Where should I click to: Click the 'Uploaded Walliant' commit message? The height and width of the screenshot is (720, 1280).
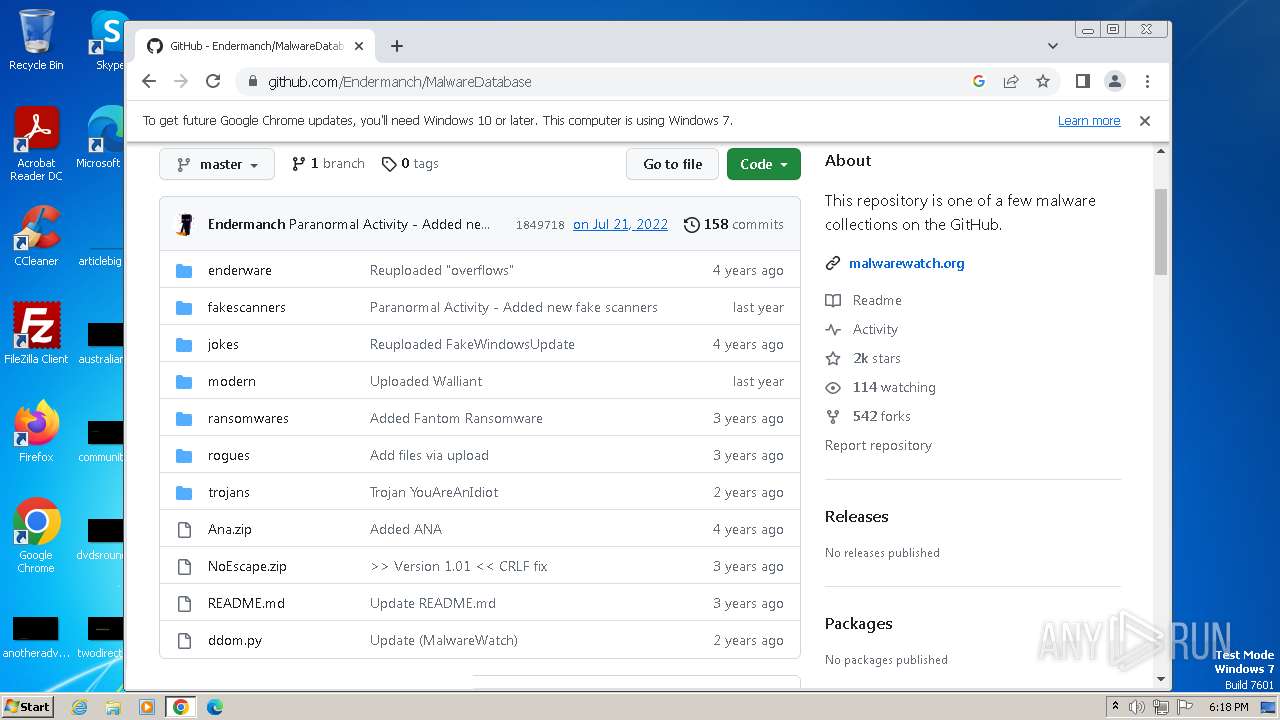pos(426,381)
